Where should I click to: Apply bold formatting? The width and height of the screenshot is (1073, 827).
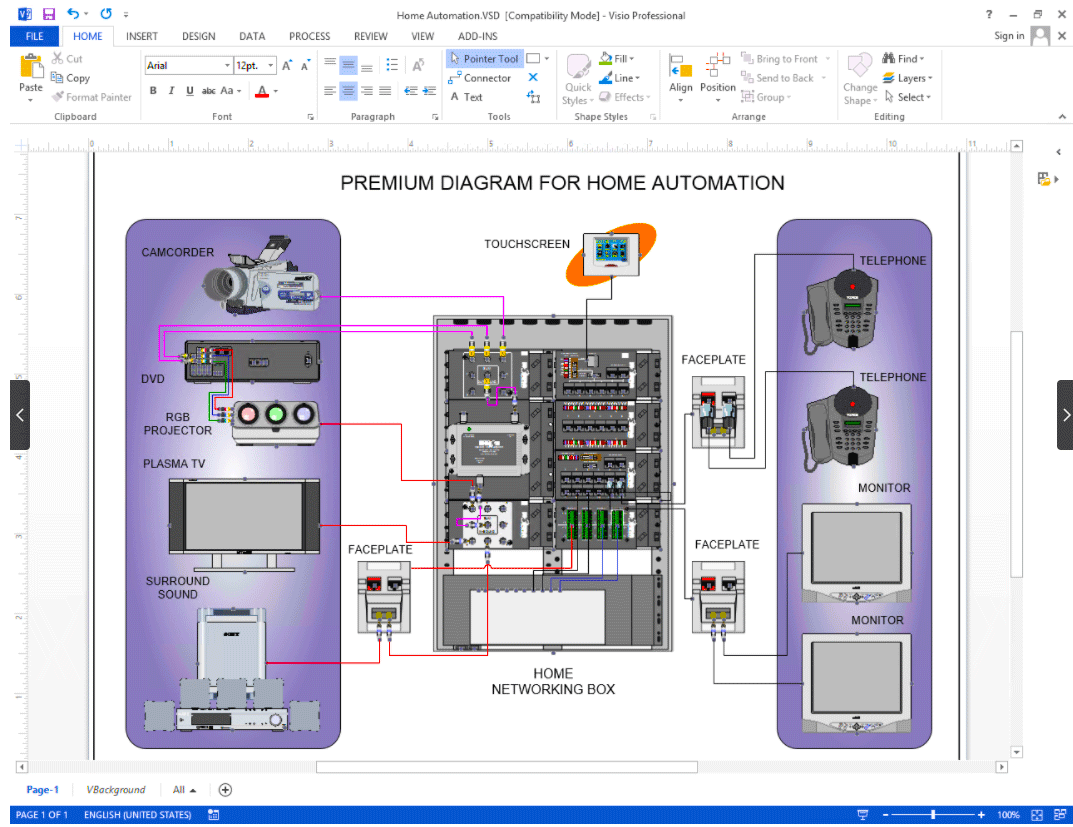tap(153, 90)
